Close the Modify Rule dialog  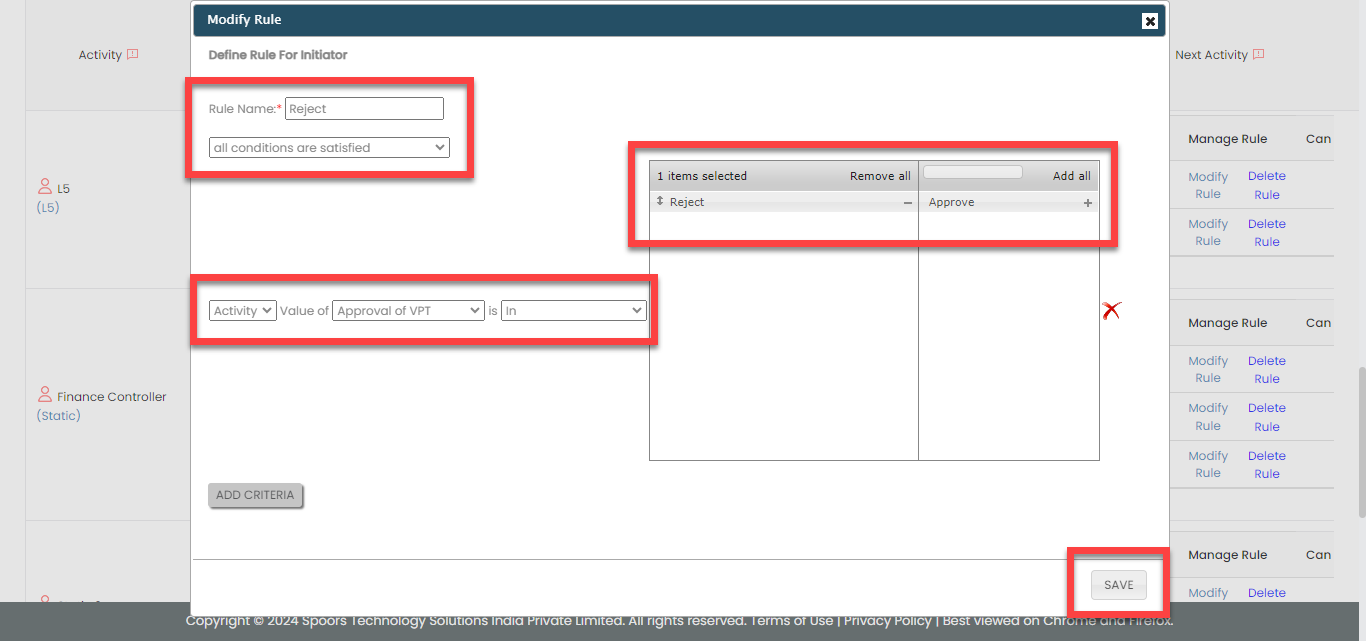[x=1149, y=21]
